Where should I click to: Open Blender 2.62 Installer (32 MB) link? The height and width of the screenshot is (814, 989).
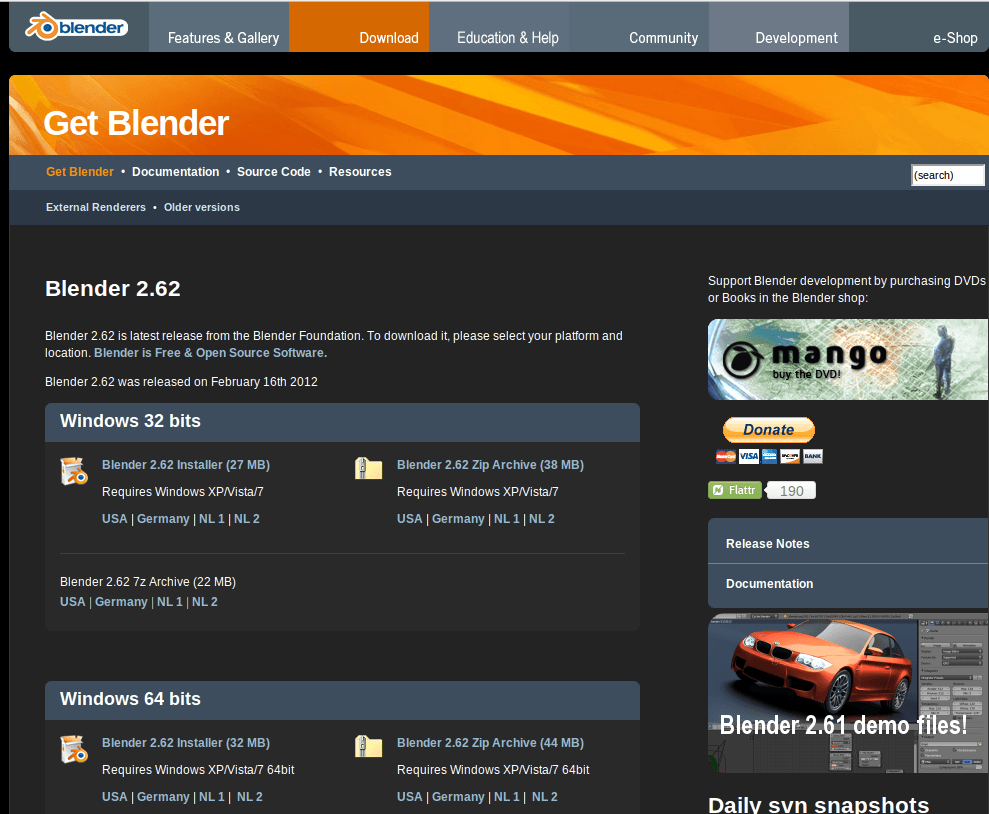(186, 743)
